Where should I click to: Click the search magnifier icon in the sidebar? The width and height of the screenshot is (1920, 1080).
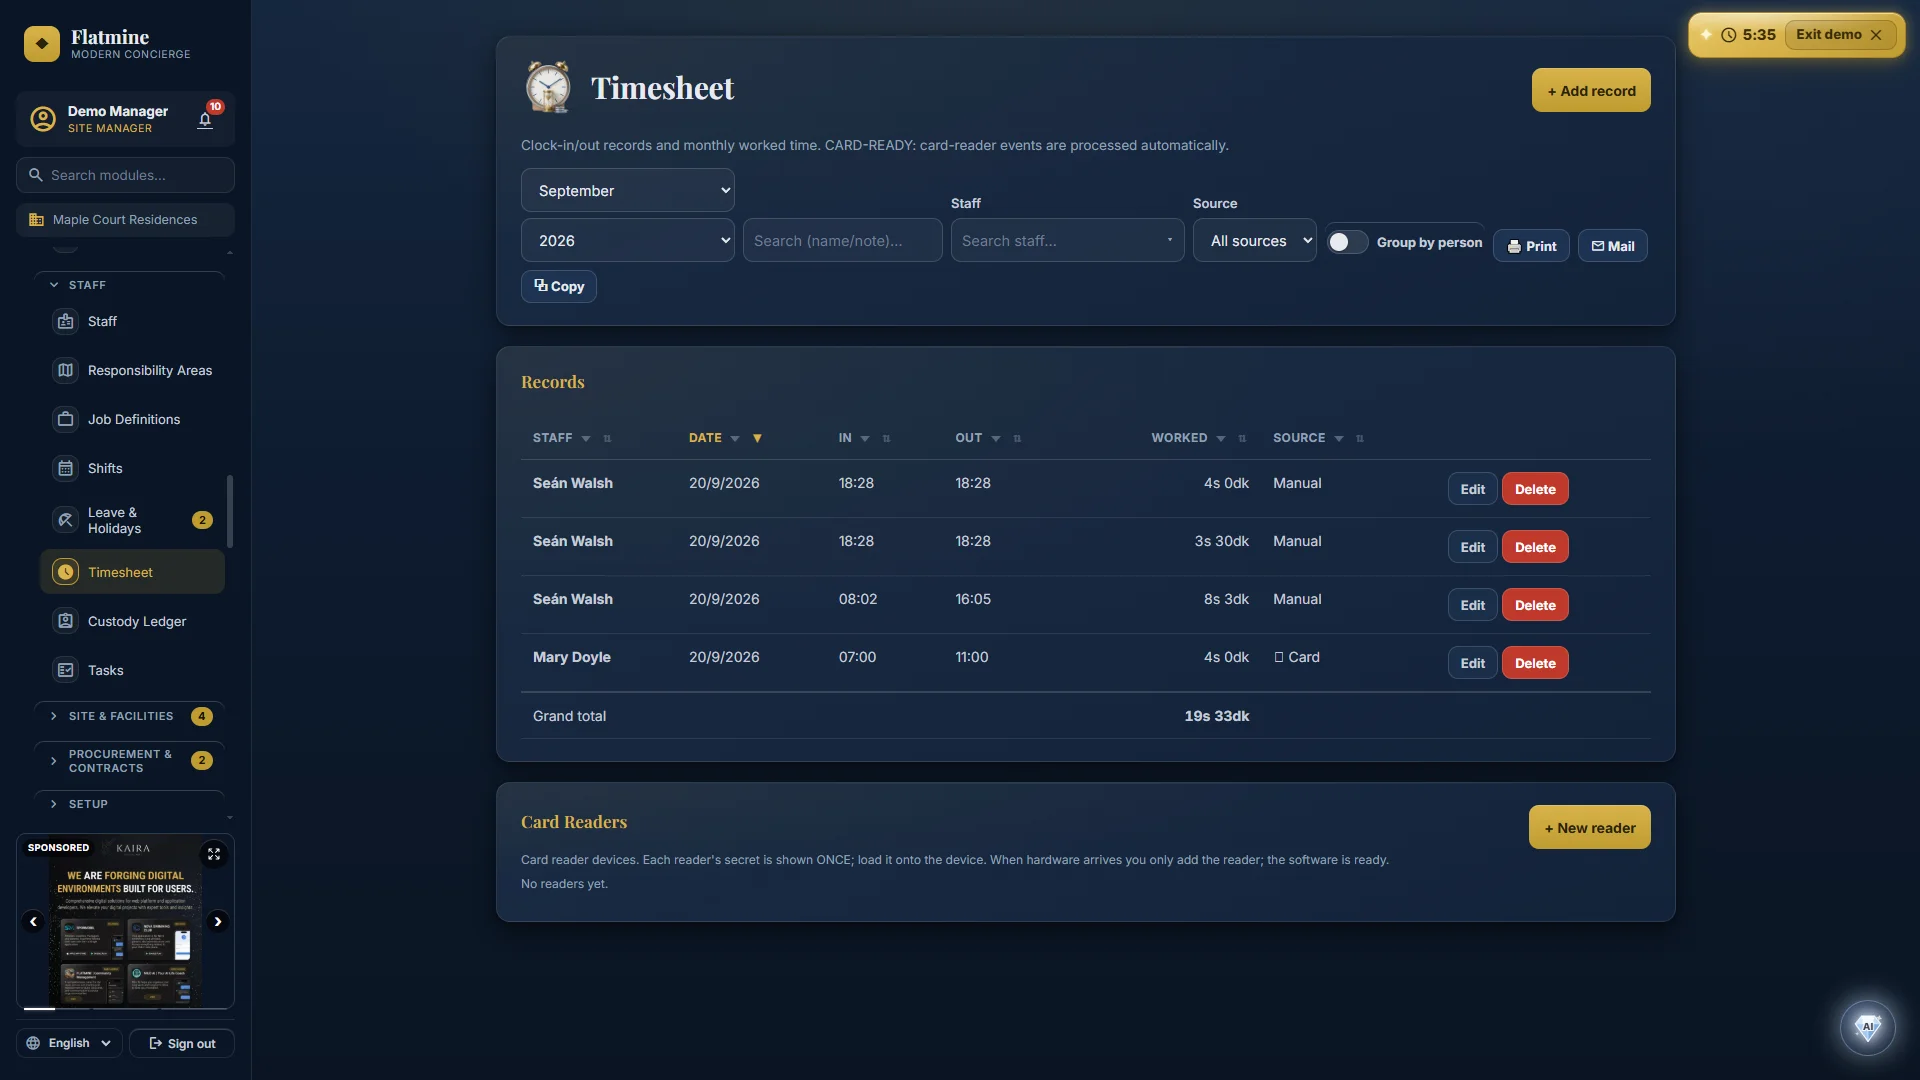36,175
